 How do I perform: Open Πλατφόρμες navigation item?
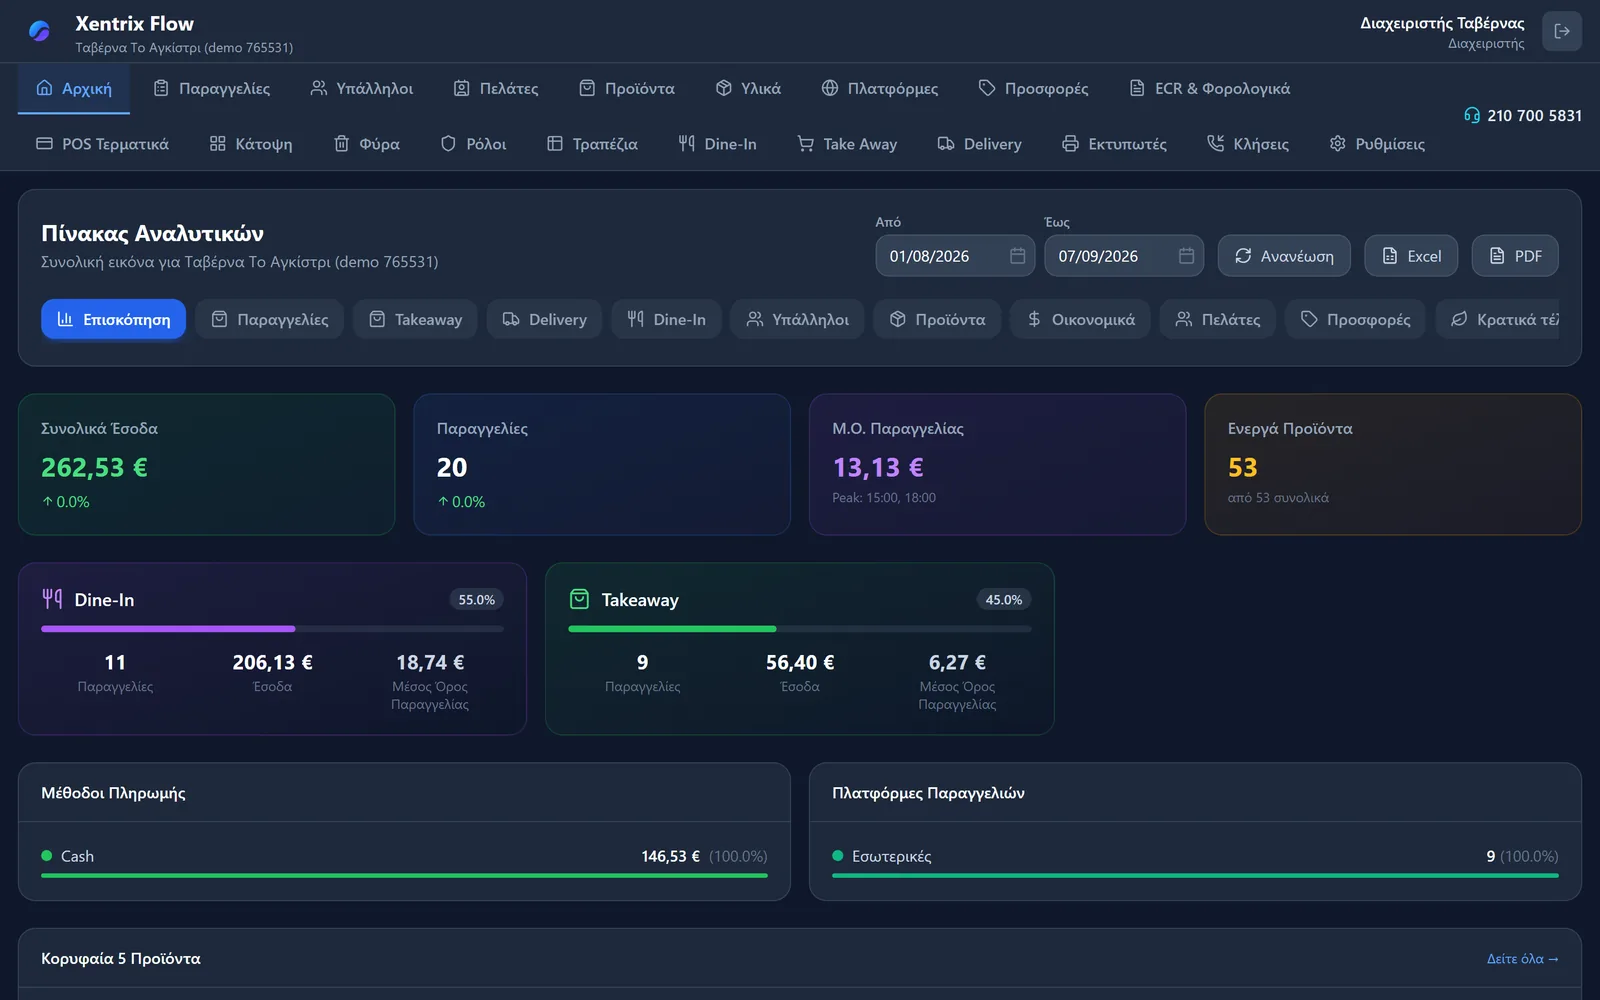point(879,88)
